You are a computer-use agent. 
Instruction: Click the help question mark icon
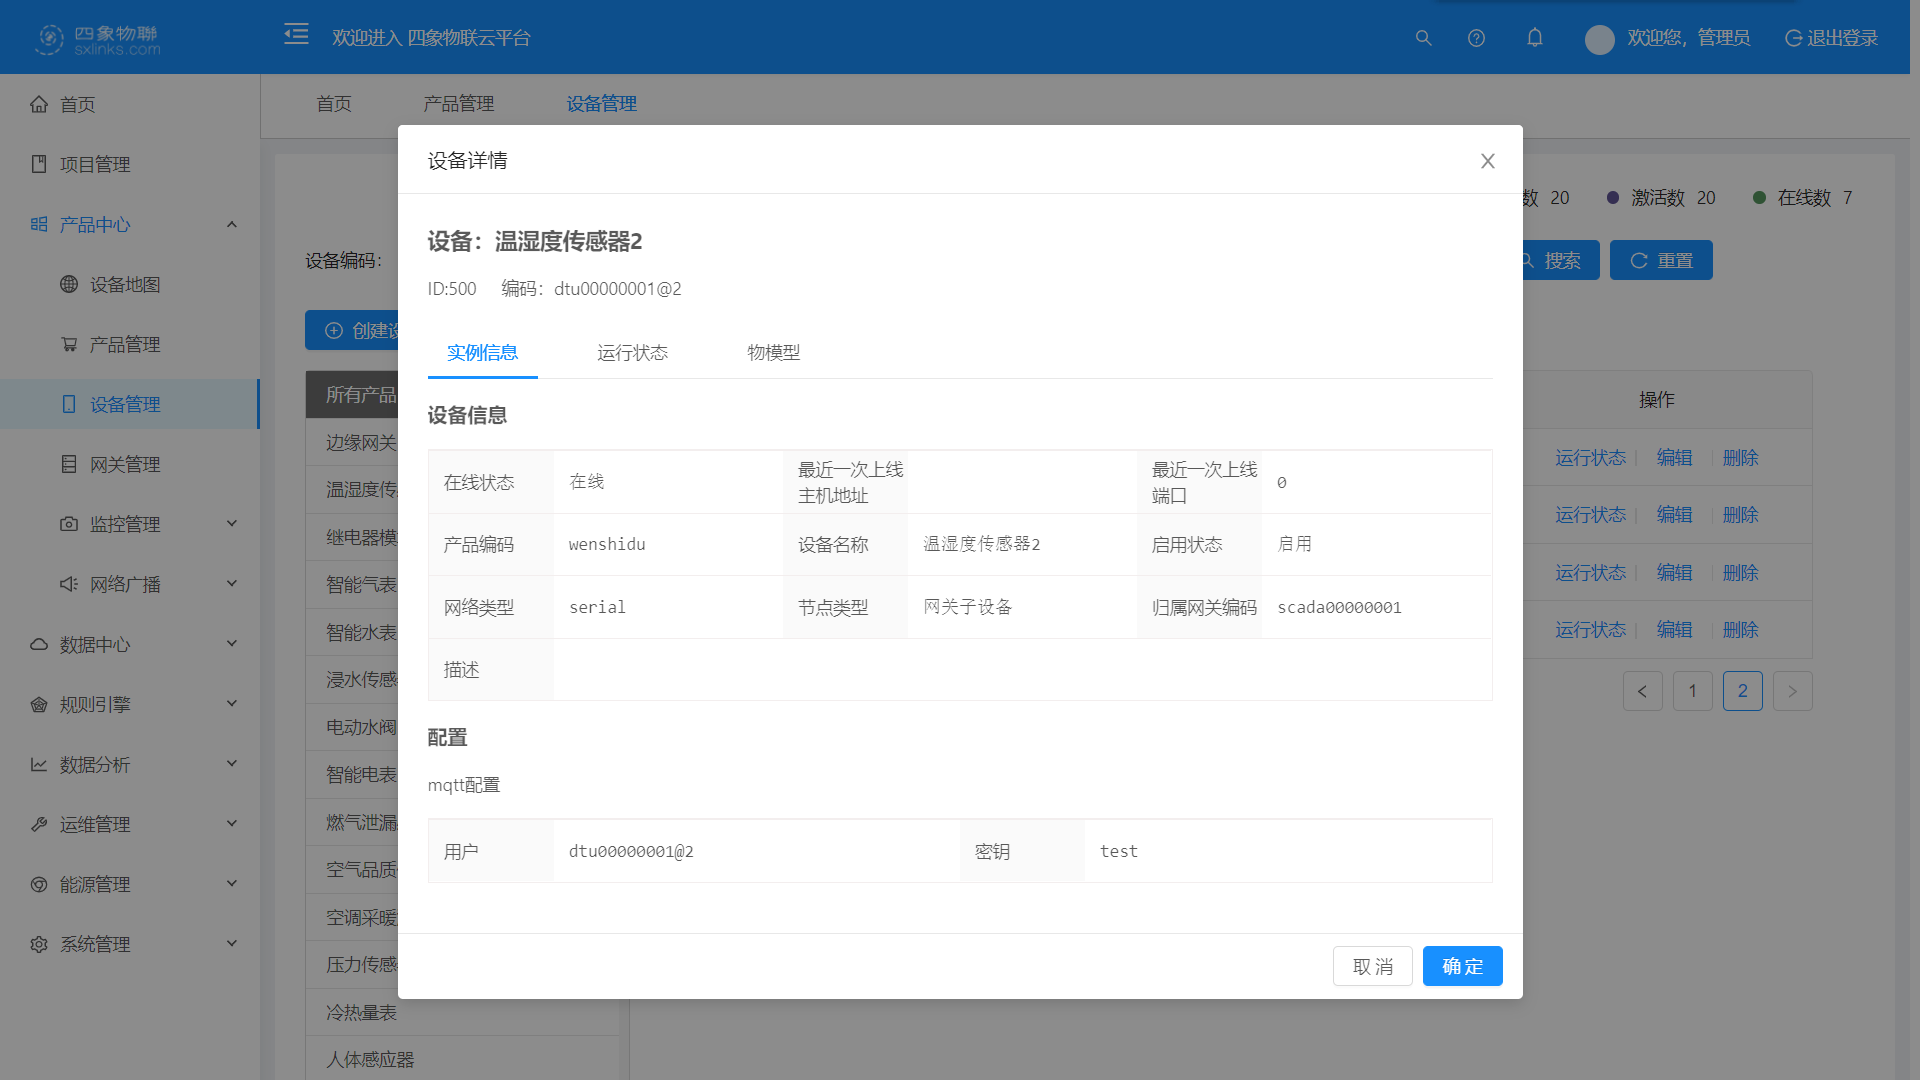point(1476,38)
